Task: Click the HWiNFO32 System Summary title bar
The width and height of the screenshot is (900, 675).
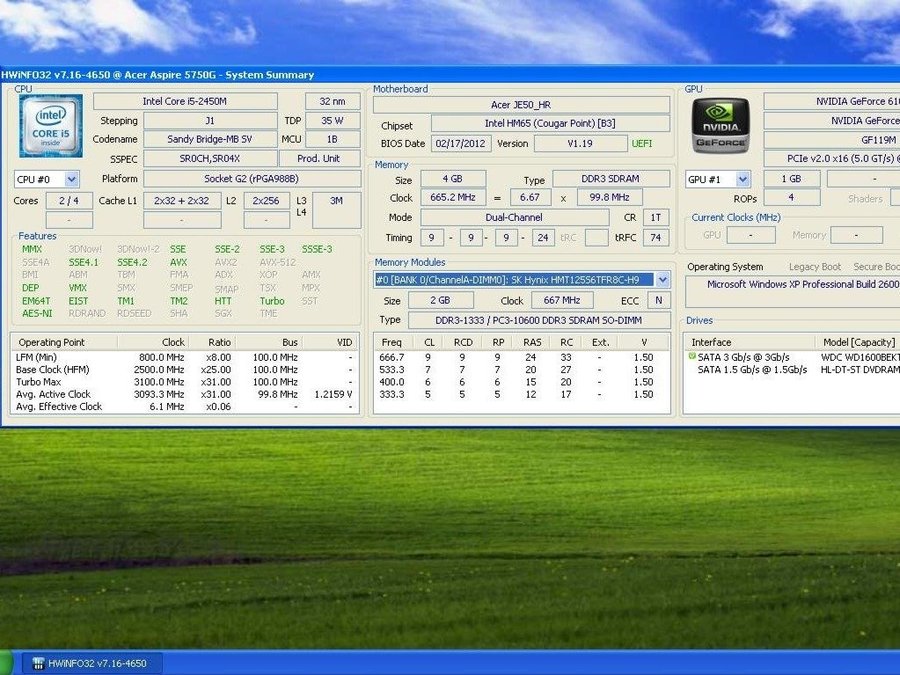Action: tap(450, 75)
